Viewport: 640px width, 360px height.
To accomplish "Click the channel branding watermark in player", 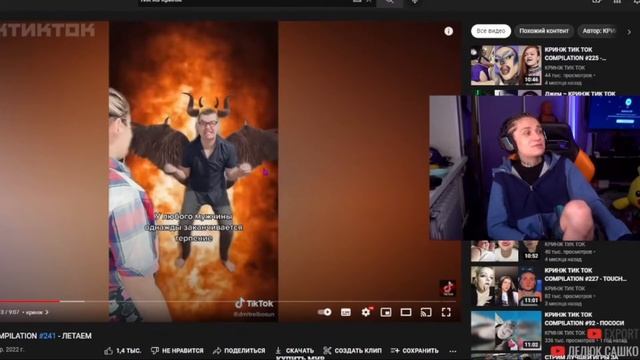I will tap(448, 288).
